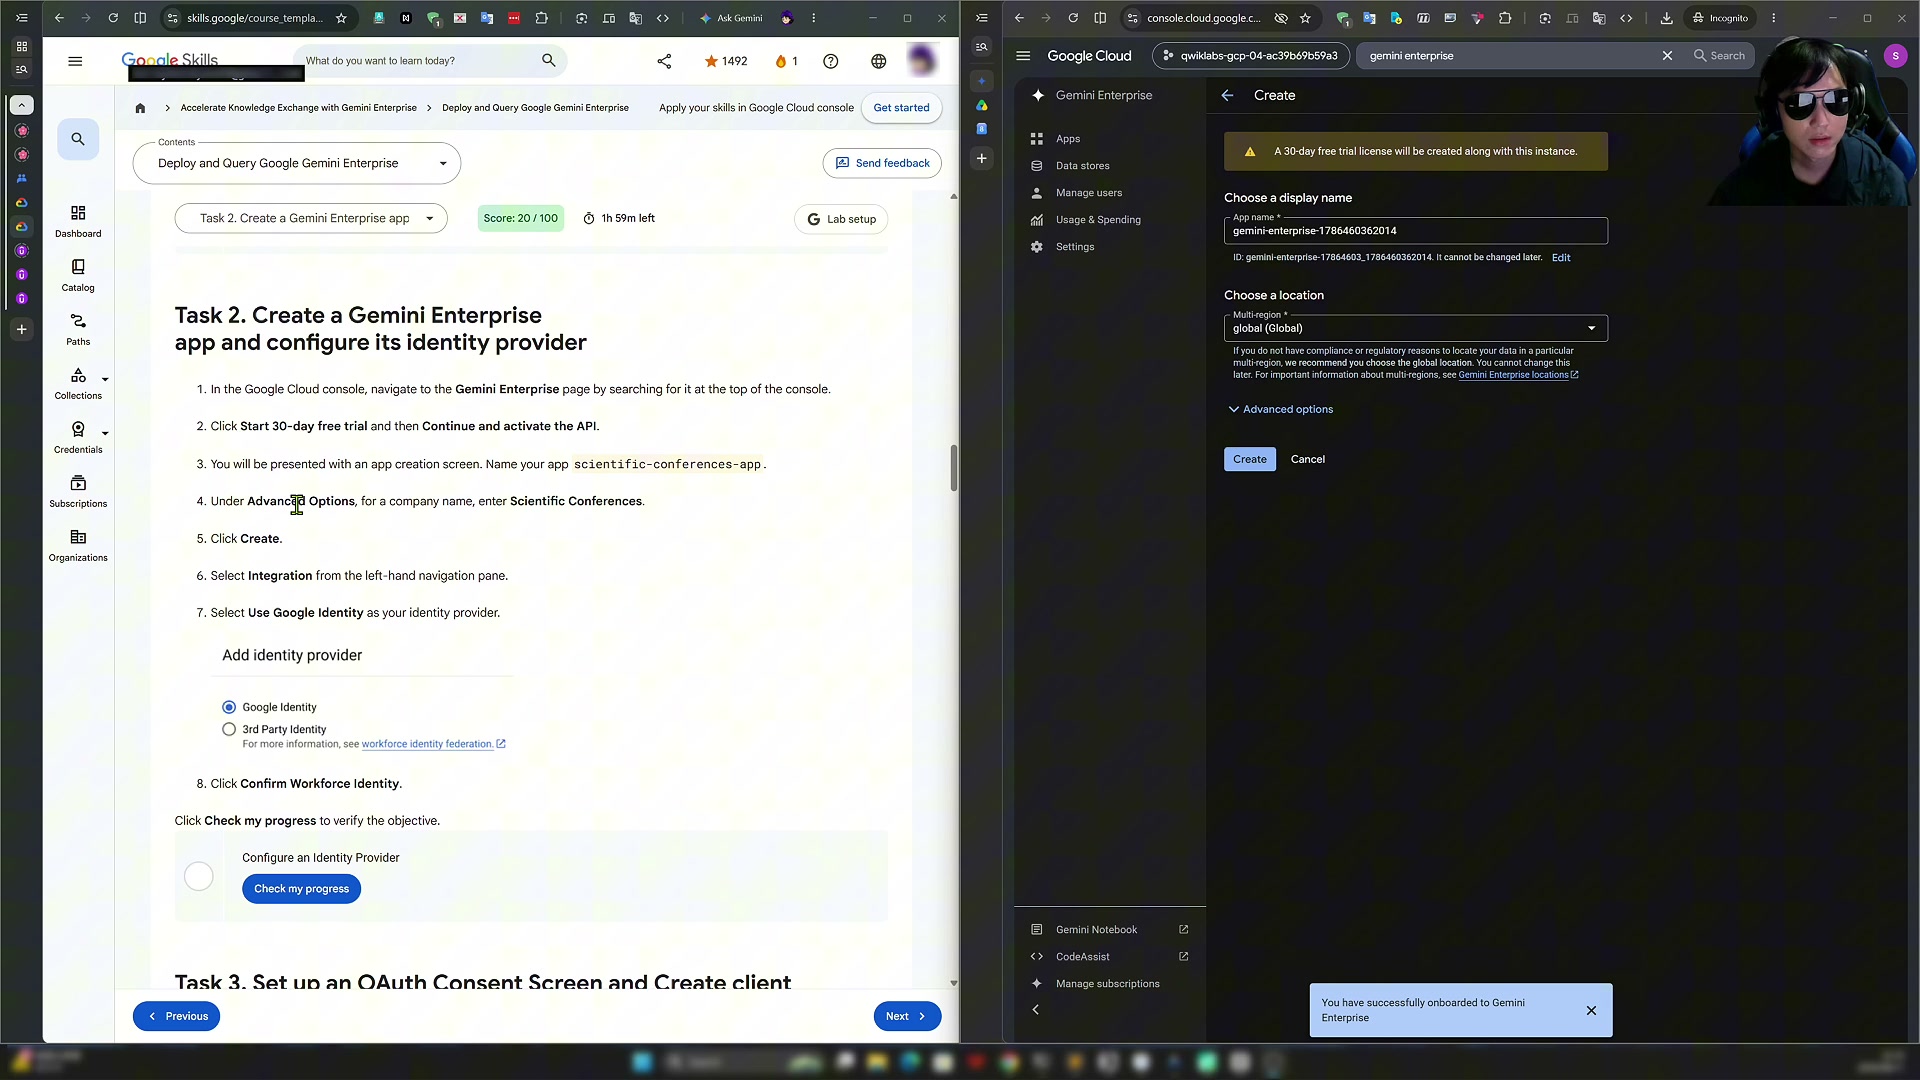Open the Task 2 section dropdown
Screen dimensions: 1920x1080
click(x=311, y=219)
